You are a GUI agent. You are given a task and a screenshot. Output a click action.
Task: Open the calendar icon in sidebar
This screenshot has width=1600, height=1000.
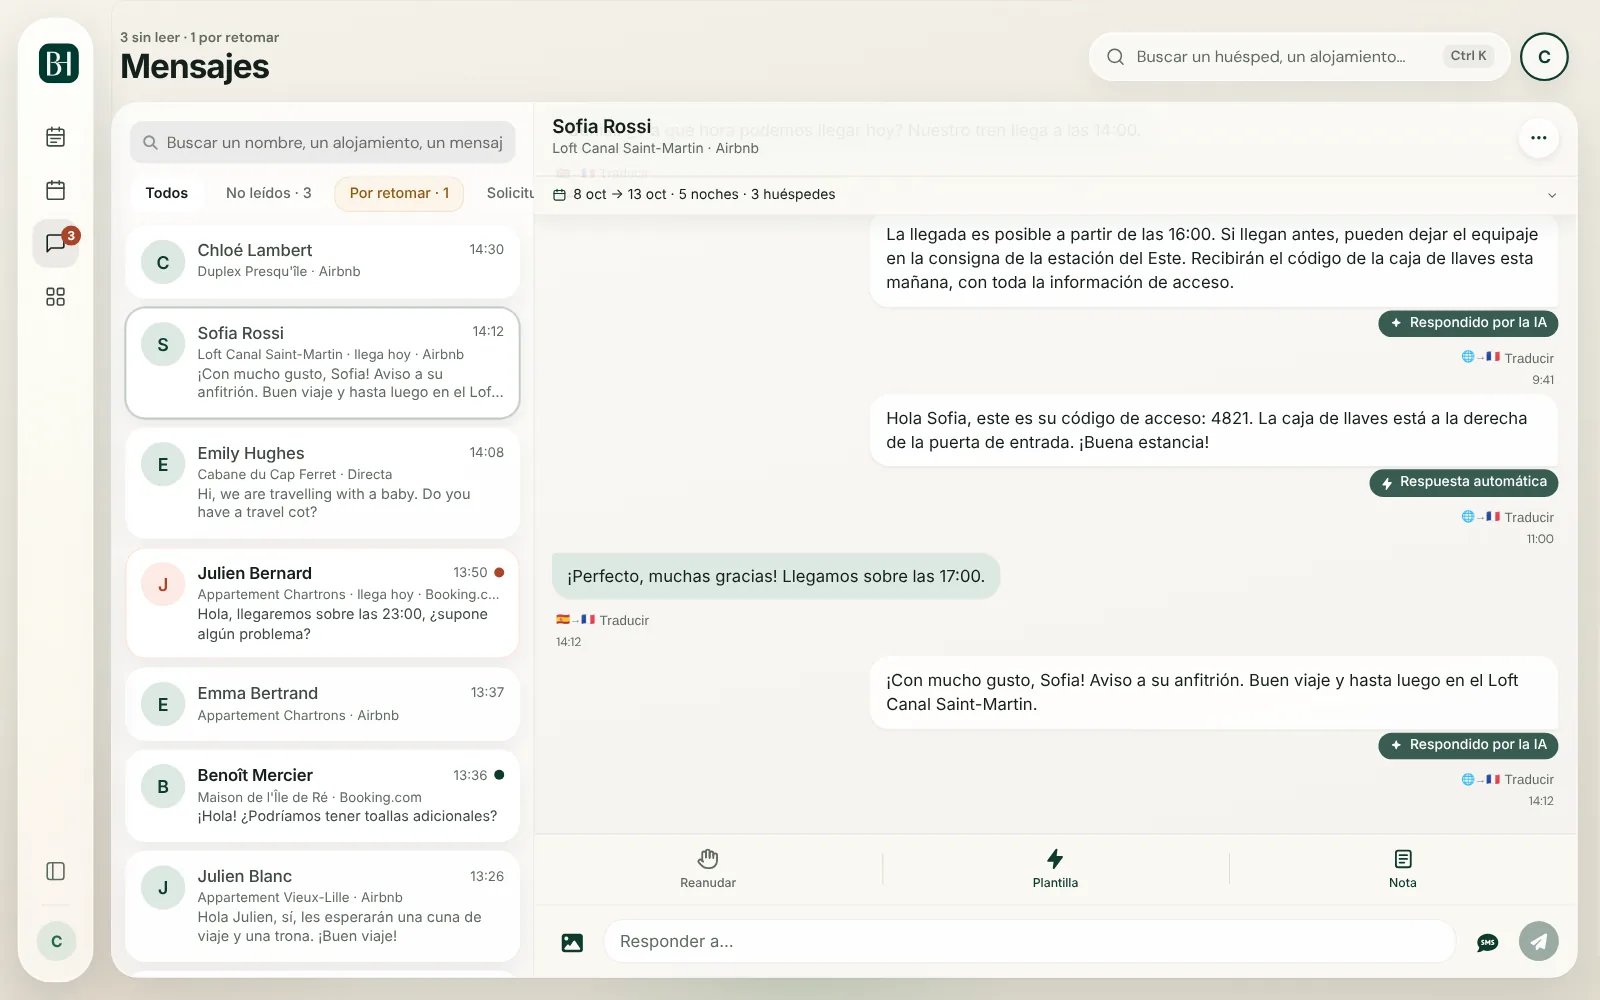tap(56, 190)
